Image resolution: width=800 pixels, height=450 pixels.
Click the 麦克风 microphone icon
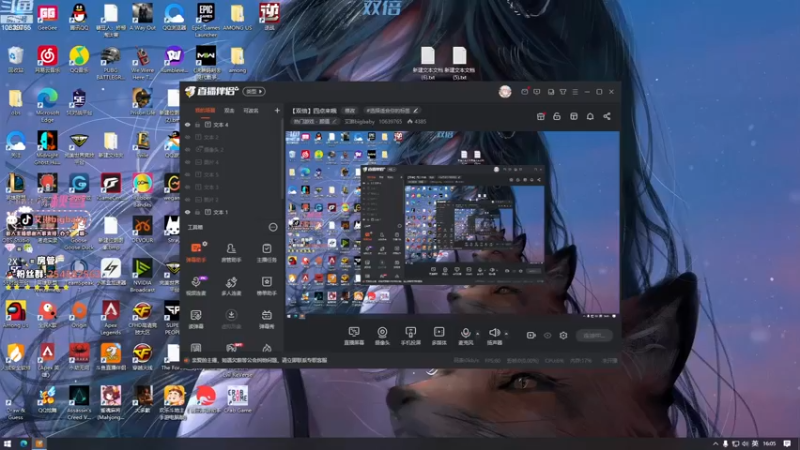pos(465,334)
